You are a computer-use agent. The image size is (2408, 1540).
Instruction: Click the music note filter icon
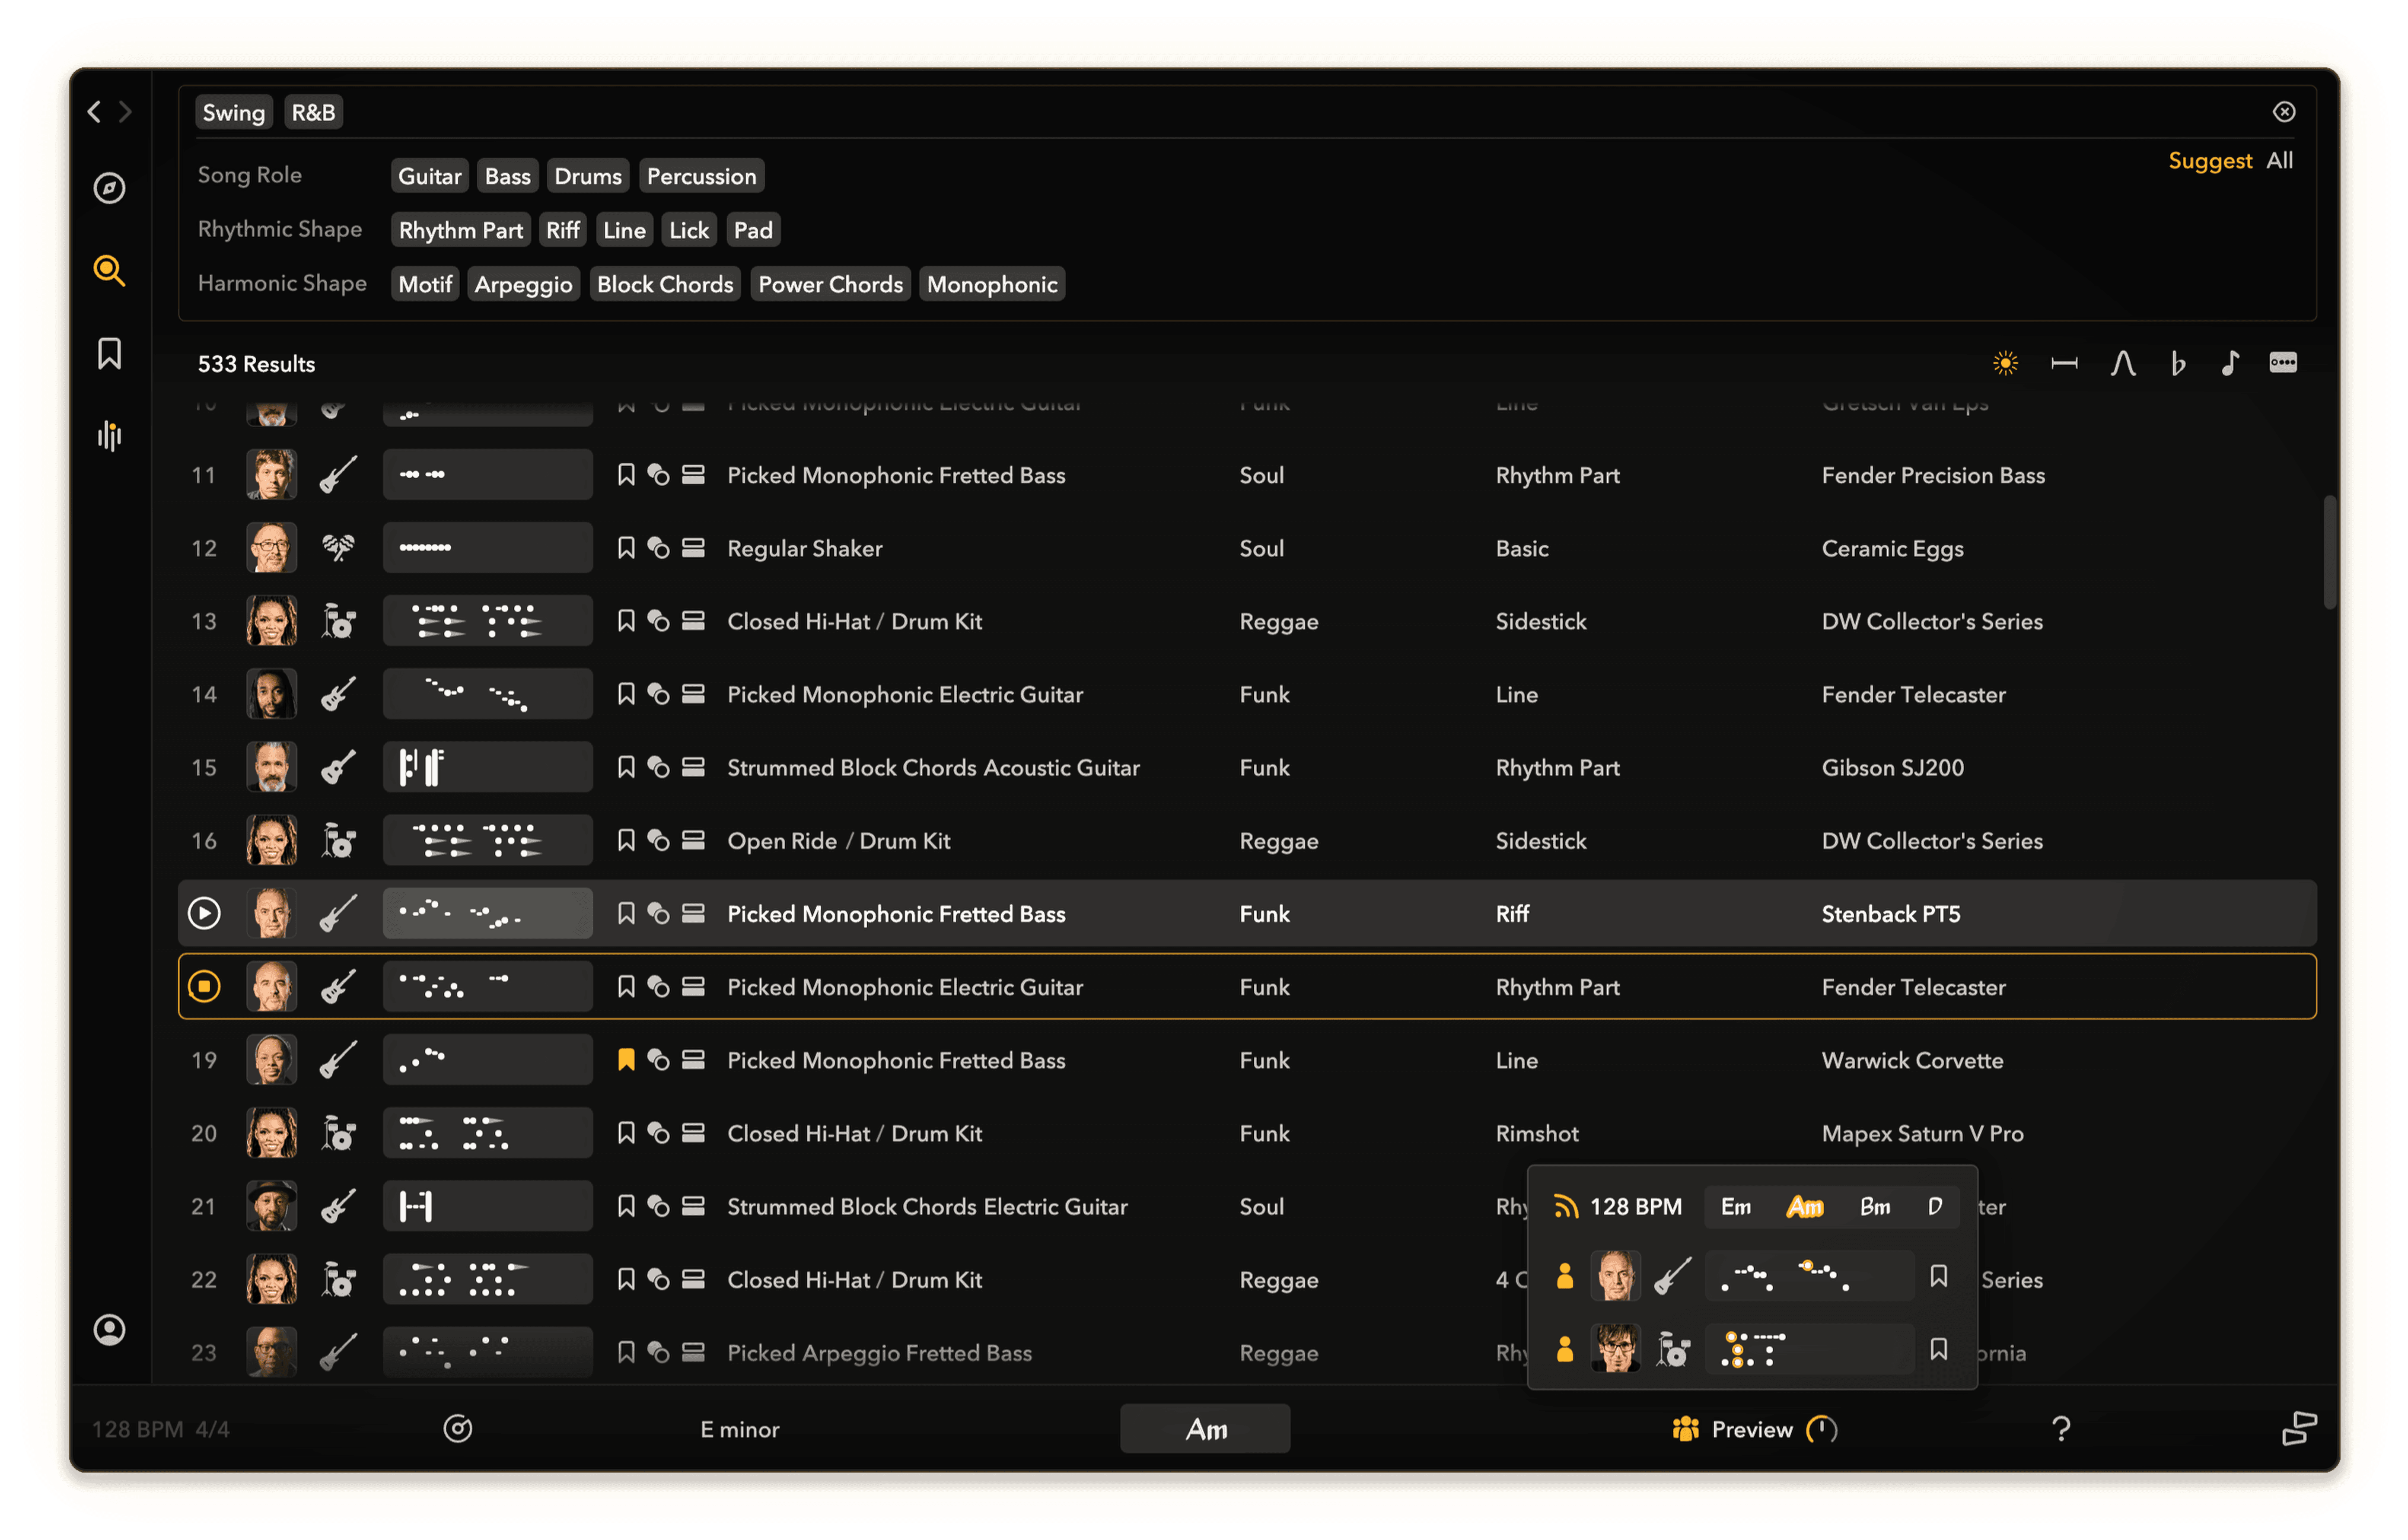click(x=2229, y=363)
